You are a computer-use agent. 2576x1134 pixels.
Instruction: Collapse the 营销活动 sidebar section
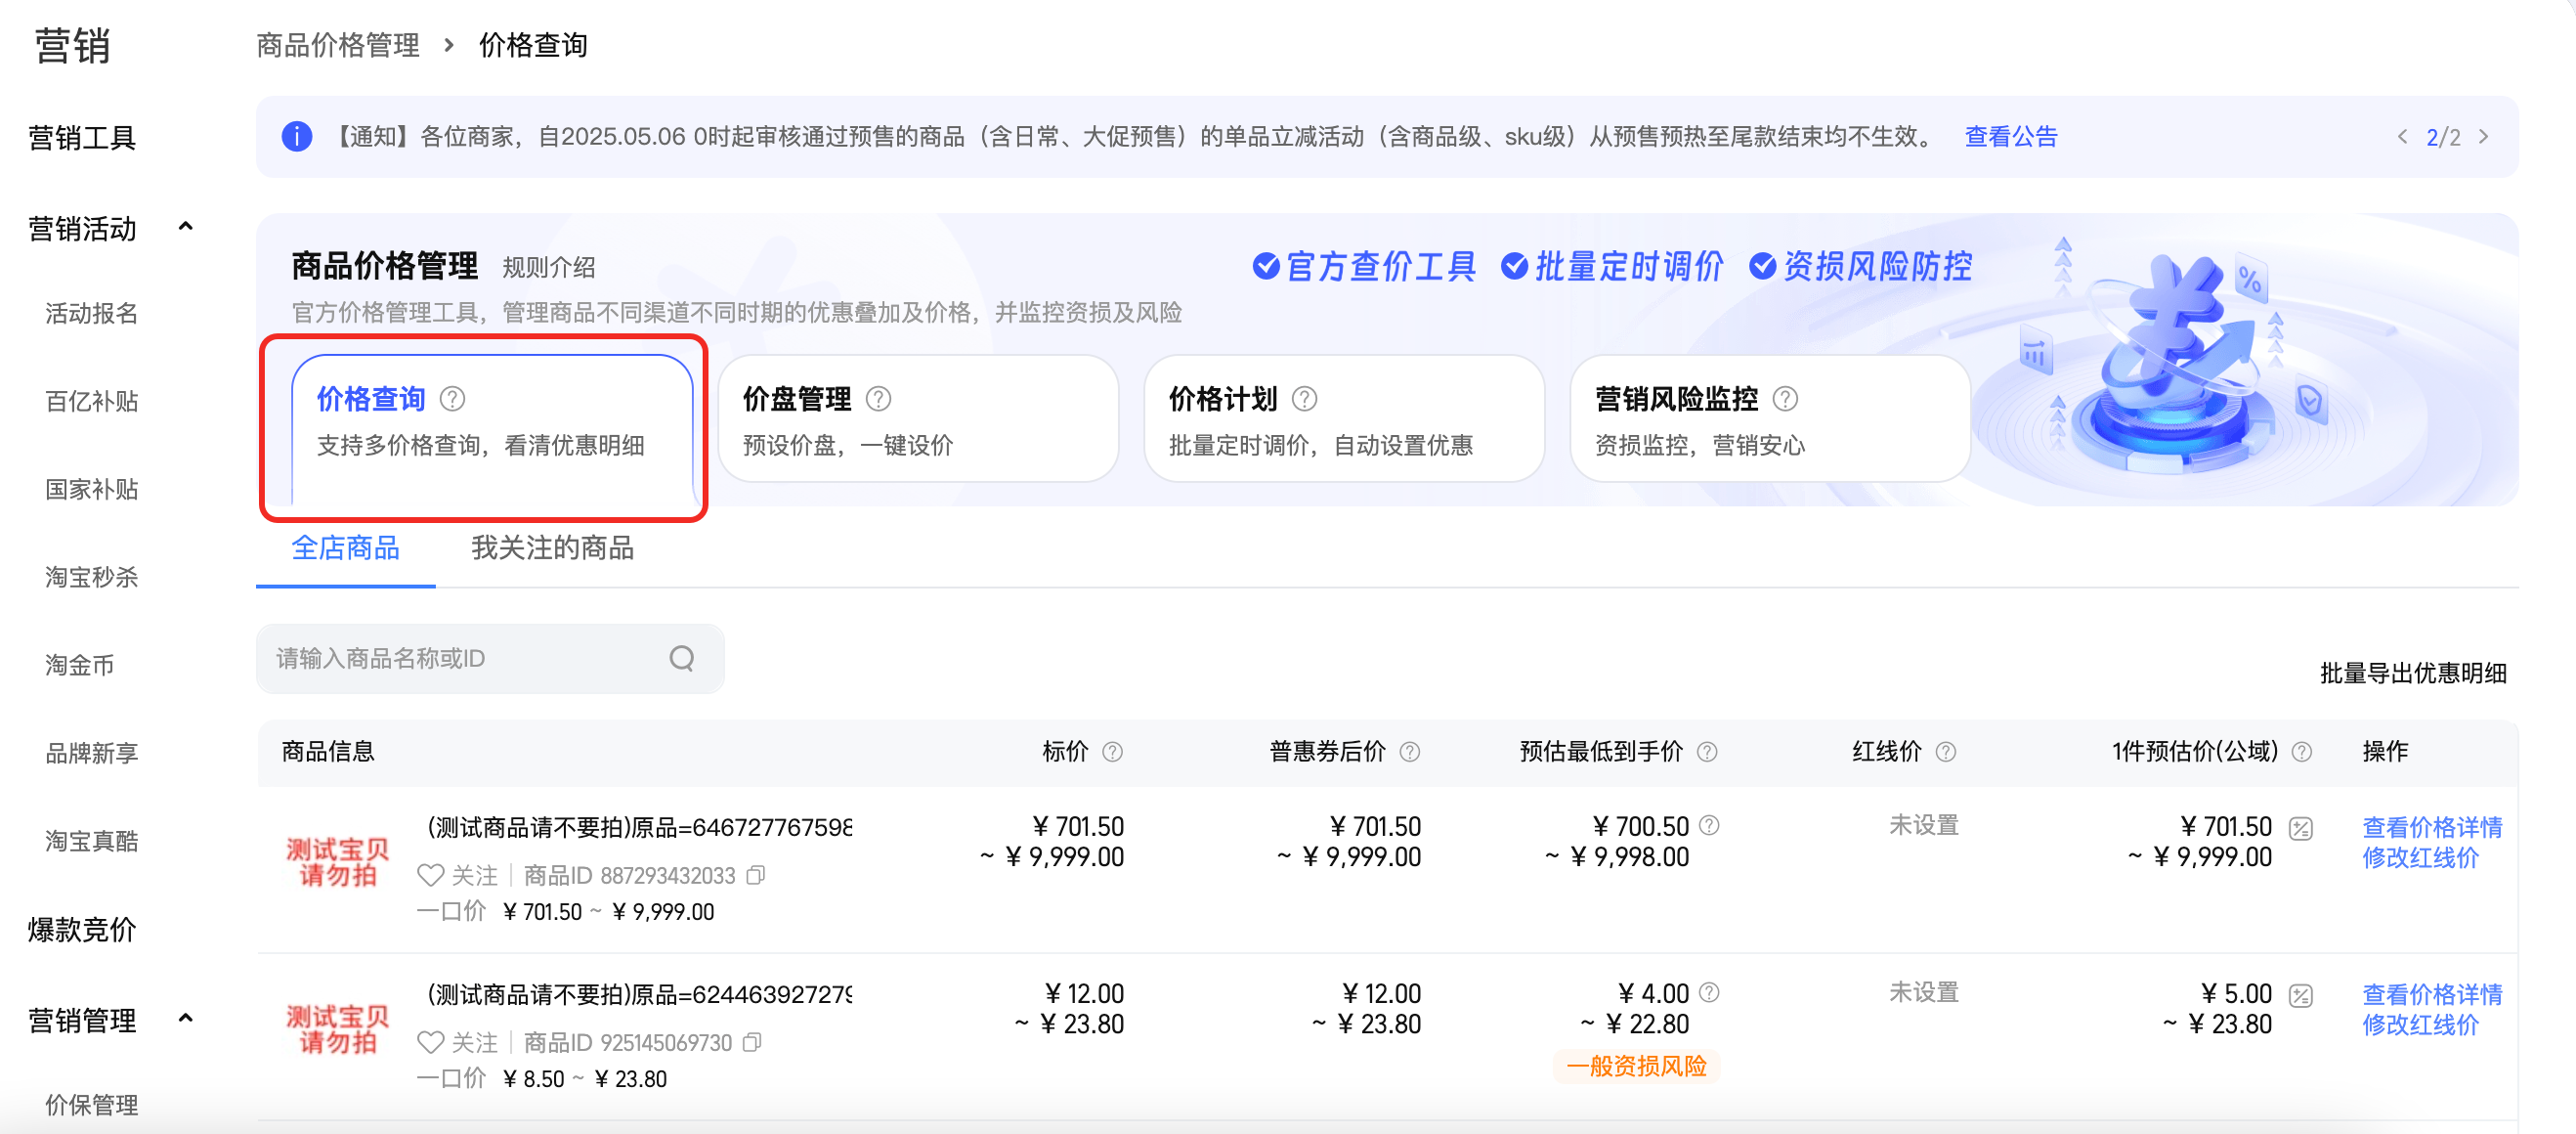pos(185,227)
